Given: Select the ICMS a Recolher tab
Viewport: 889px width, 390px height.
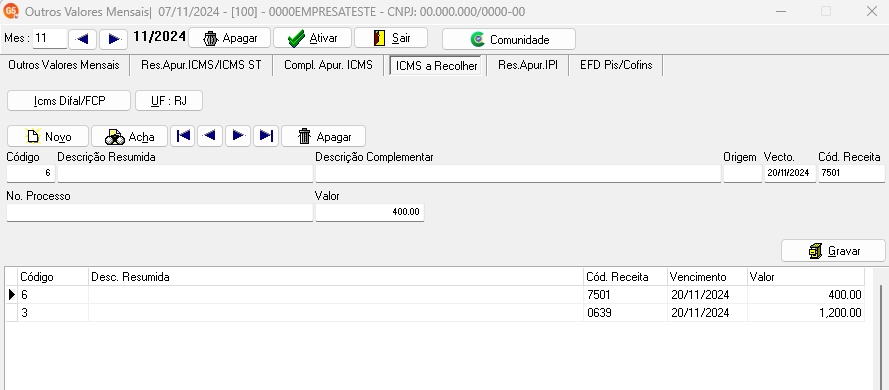Looking at the screenshot, I should tap(436, 66).
